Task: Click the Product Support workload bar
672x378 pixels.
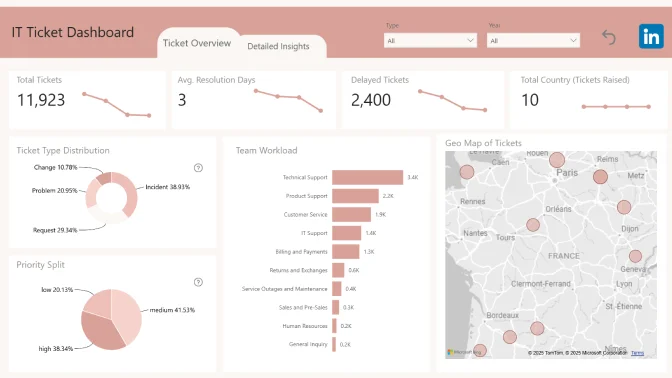Action: (355, 196)
